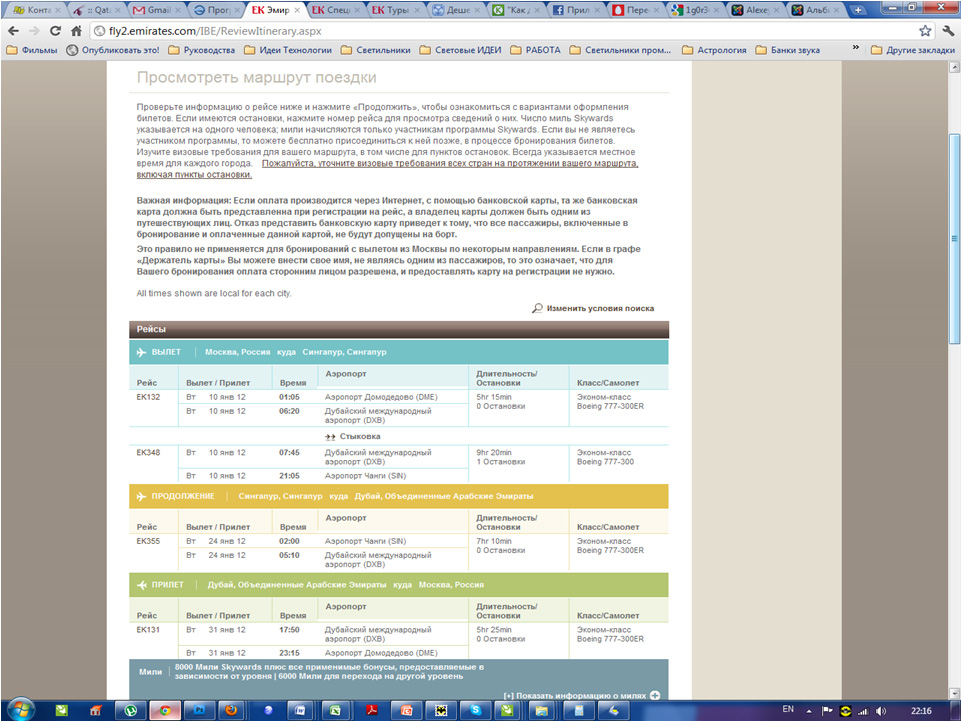The image size is (962, 722).
Task: Close the active 'Эмир' Emirates tab
Action: [297, 10]
